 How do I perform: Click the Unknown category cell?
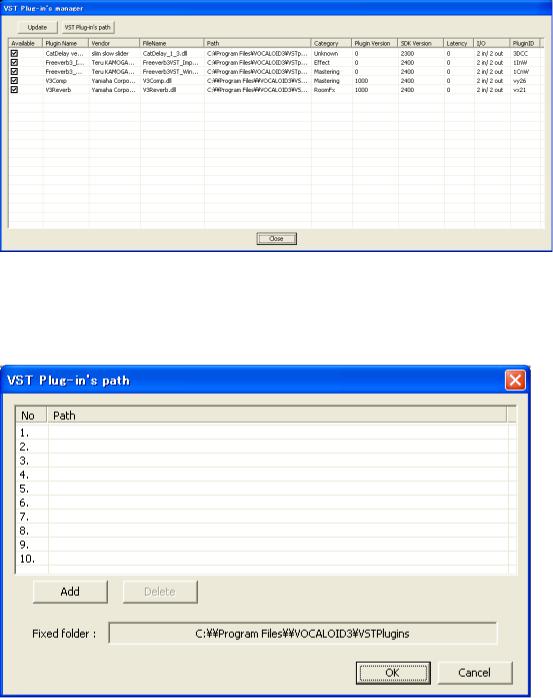pos(326,53)
